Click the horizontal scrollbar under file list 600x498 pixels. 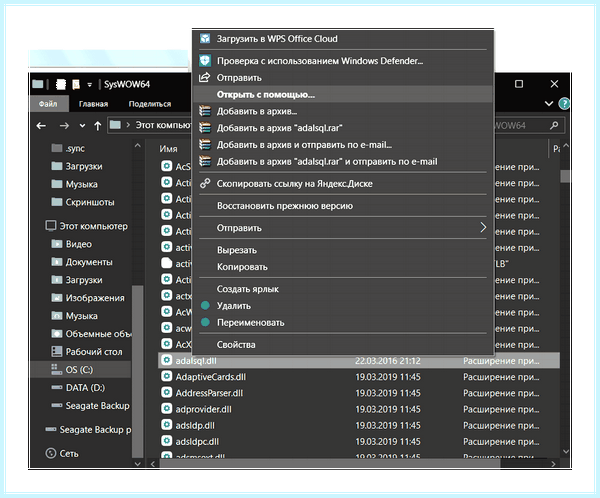(x=329, y=464)
